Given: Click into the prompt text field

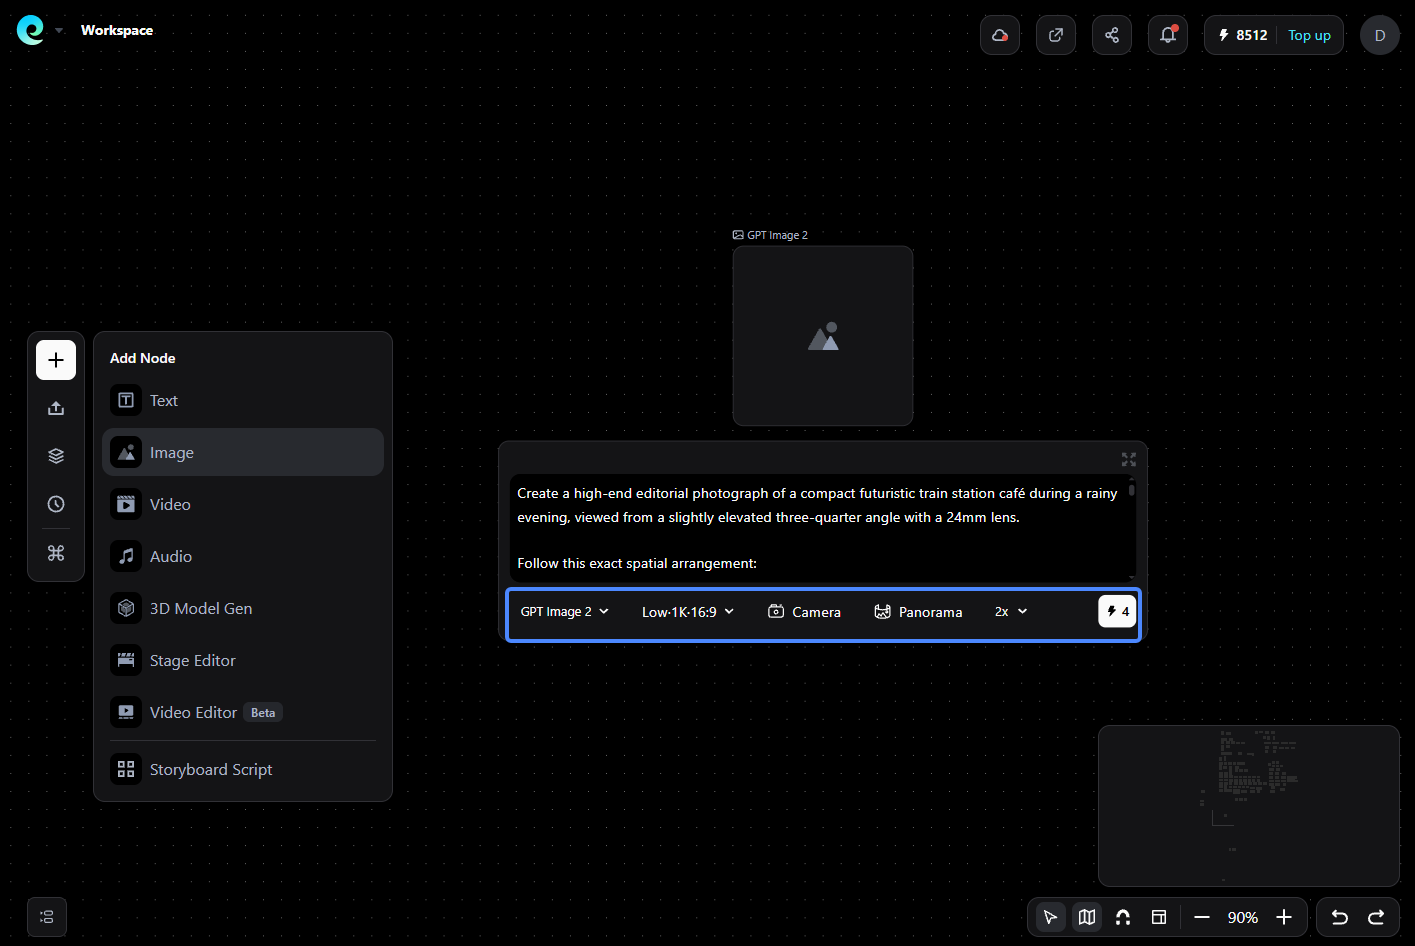Looking at the screenshot, I should click(x=821, y=527).
